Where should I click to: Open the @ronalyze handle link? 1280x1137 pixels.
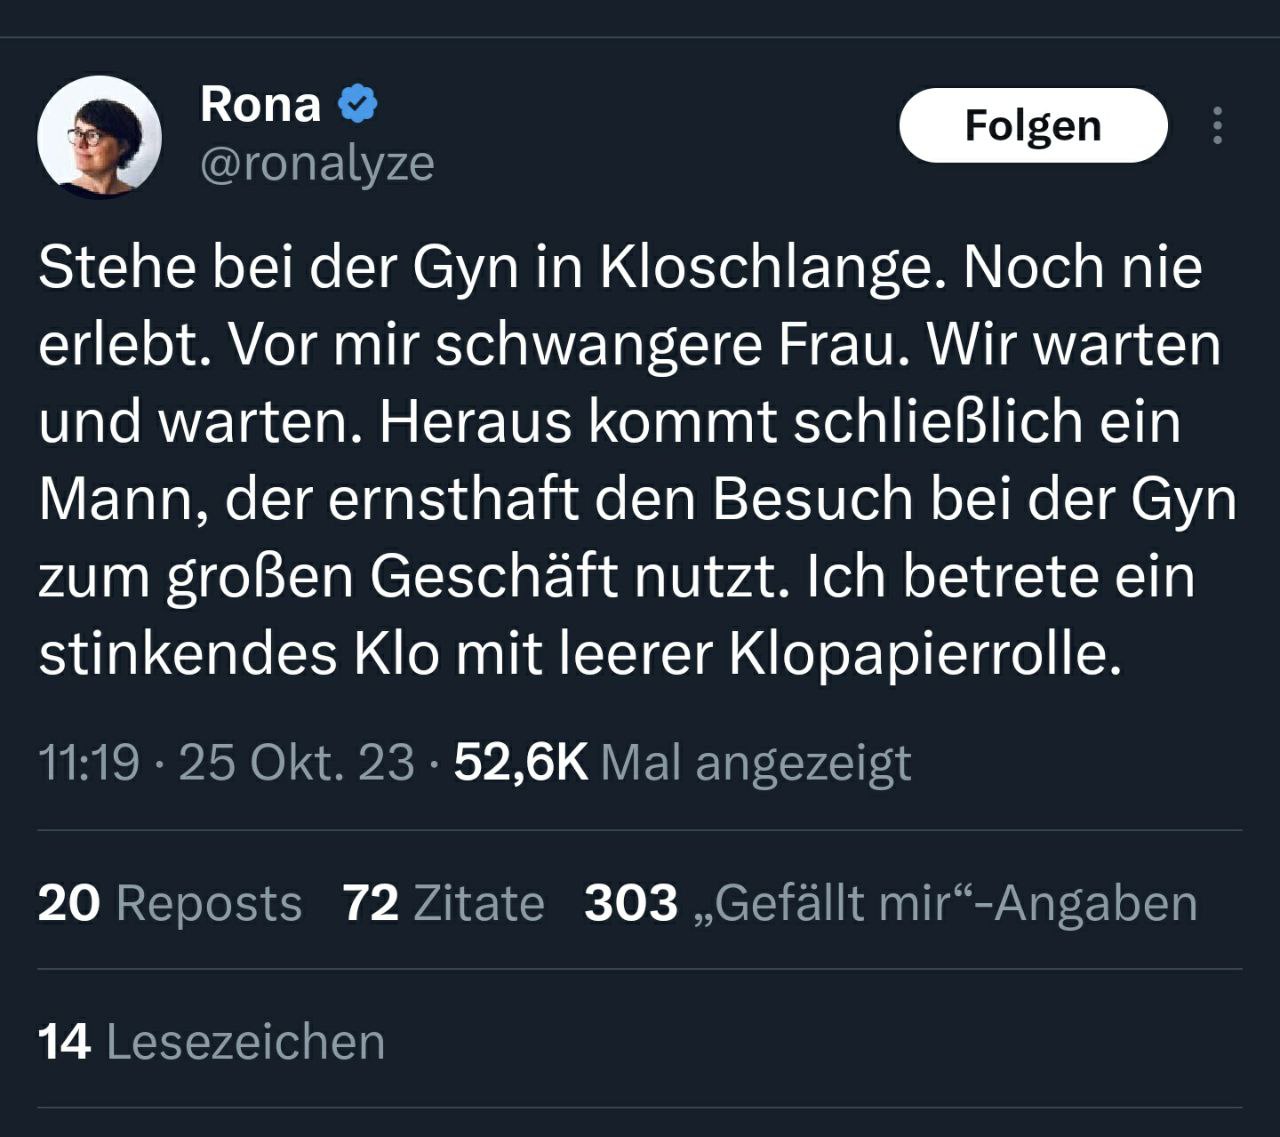tap(317, 164)
